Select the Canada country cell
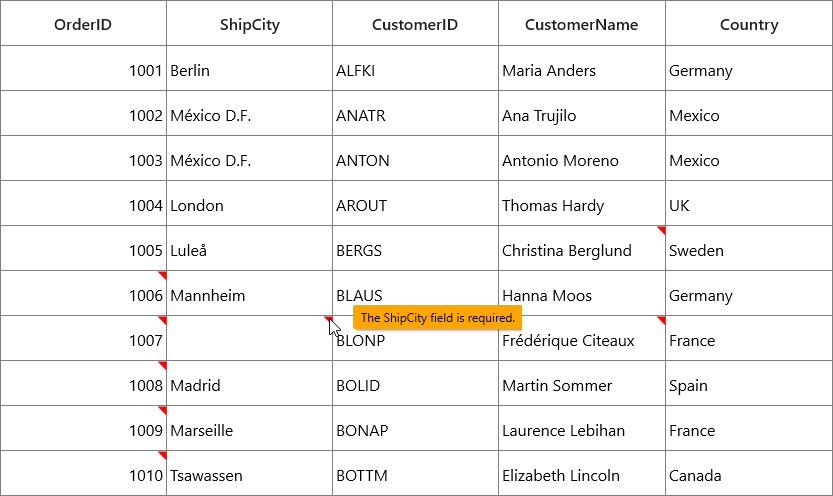 pyautogui.click(x=749, y=474)
